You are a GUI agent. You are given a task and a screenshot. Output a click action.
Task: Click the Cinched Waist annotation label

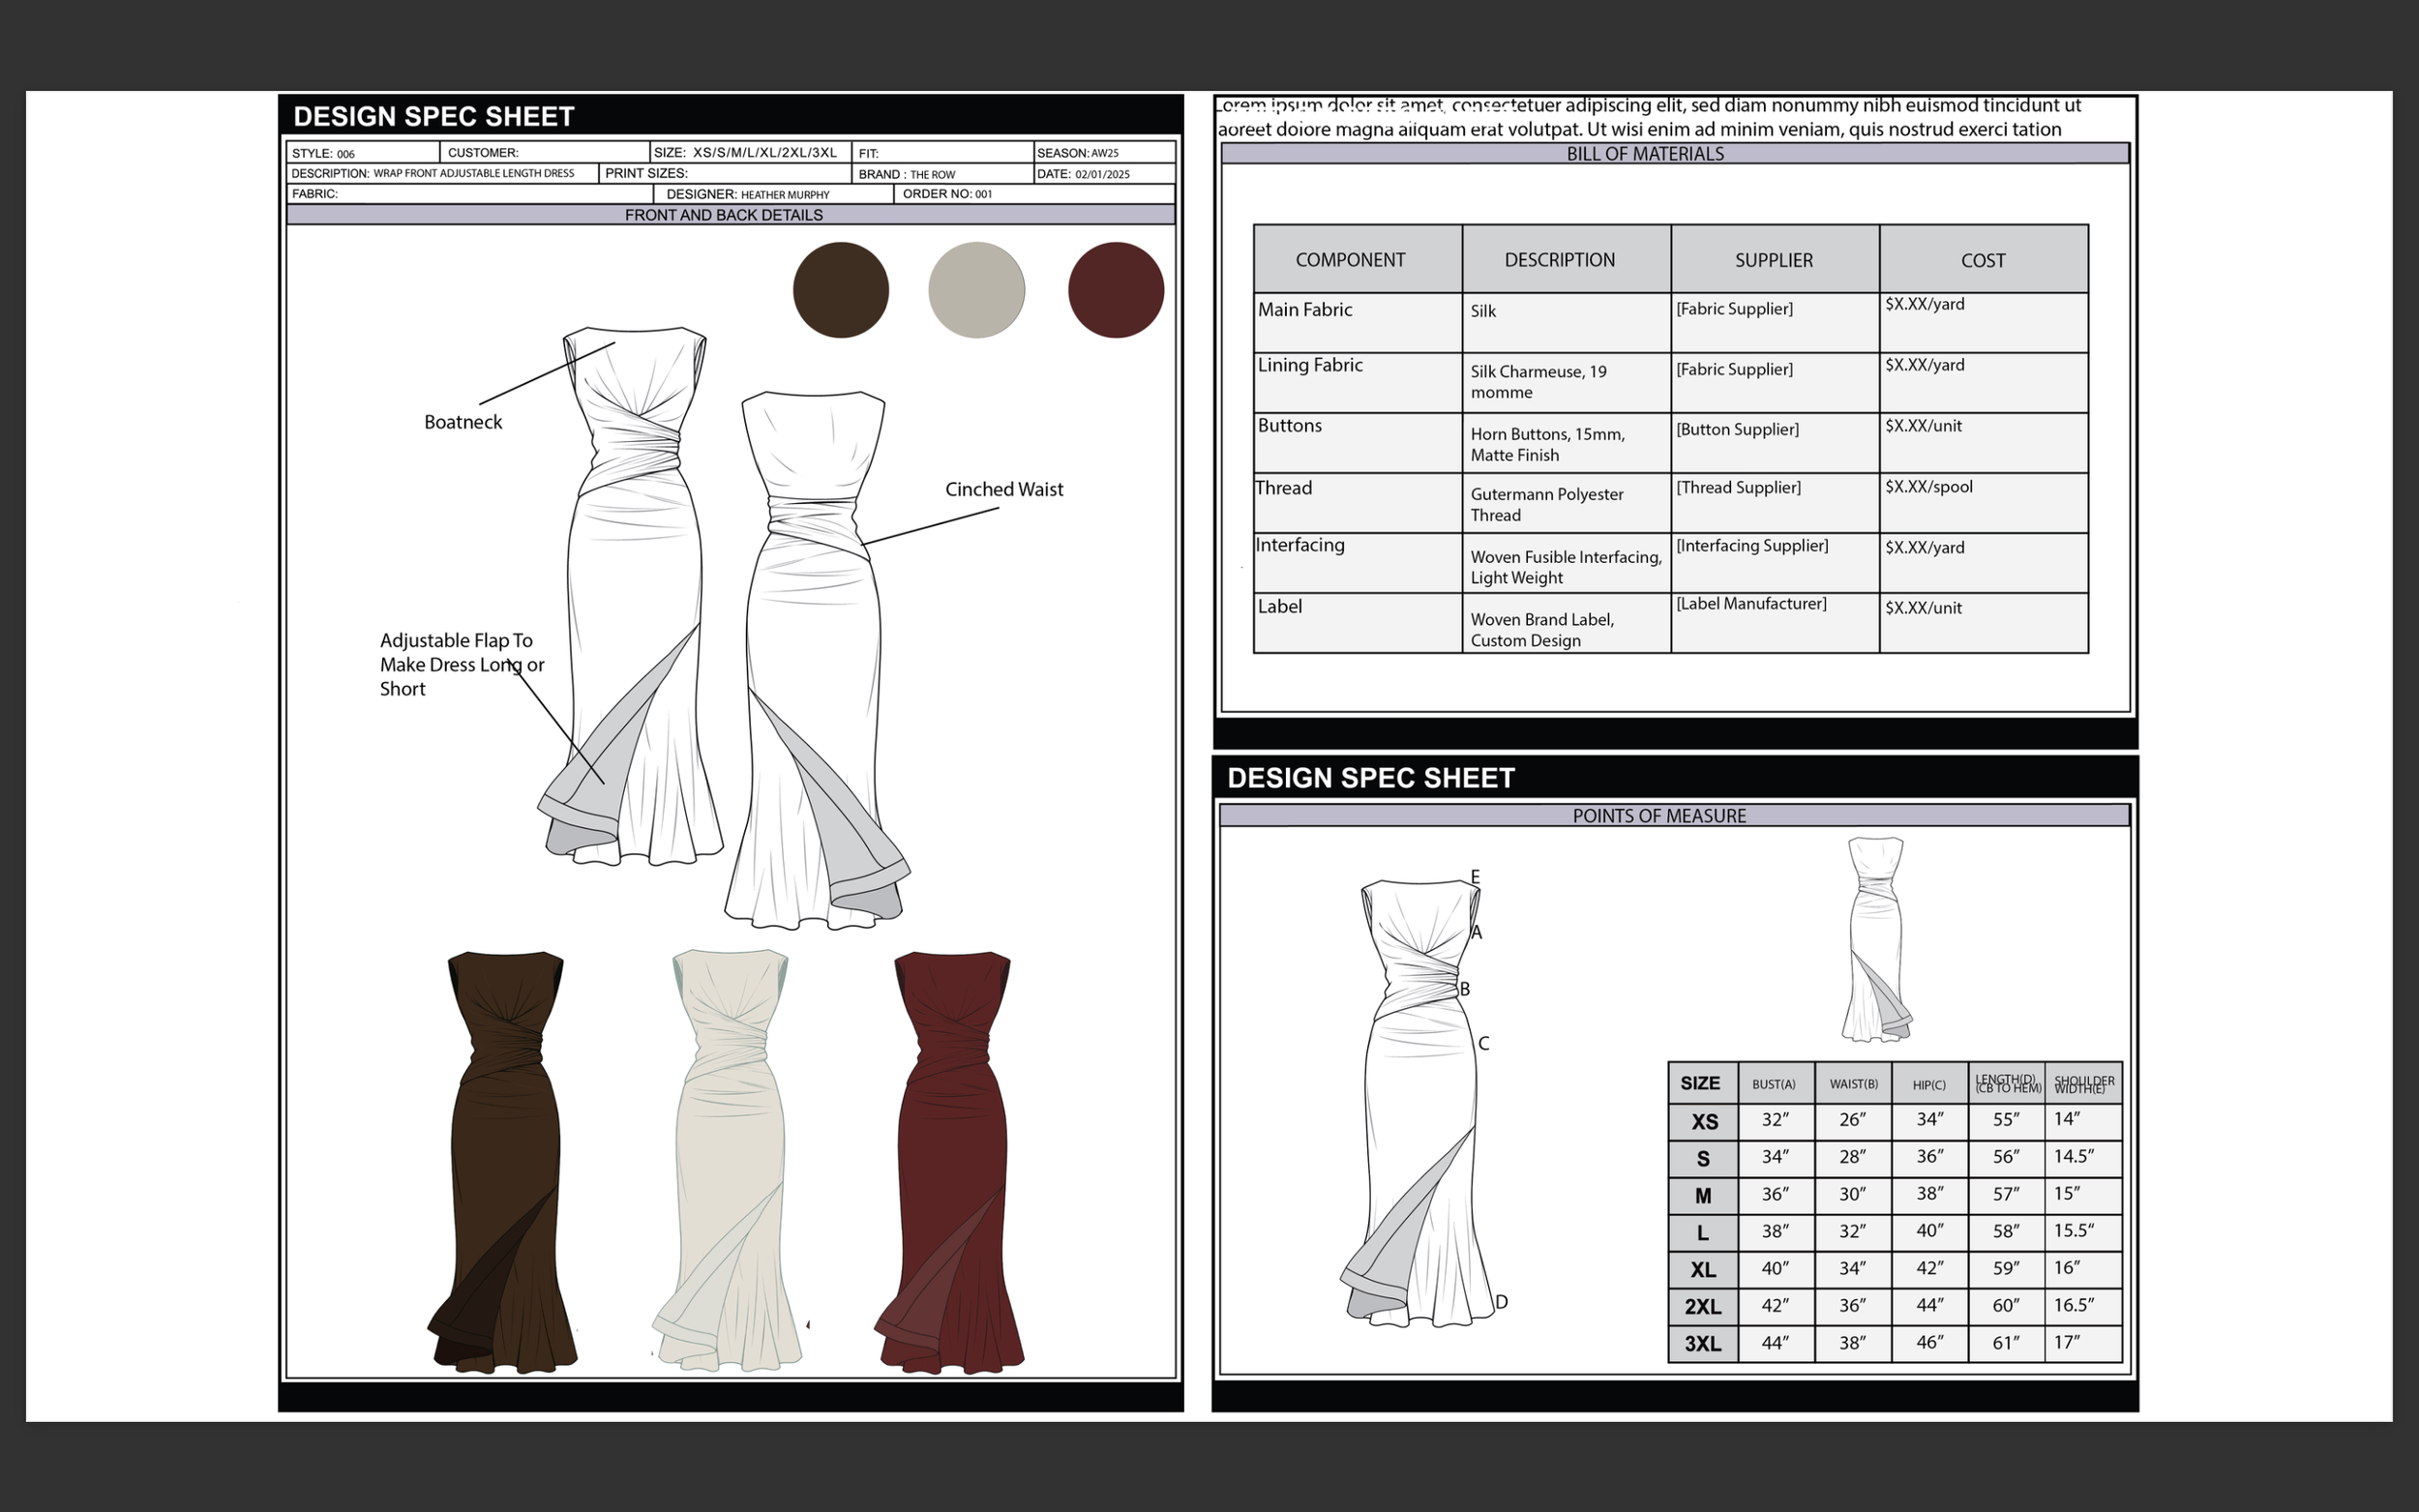(x=1003, y=489)
